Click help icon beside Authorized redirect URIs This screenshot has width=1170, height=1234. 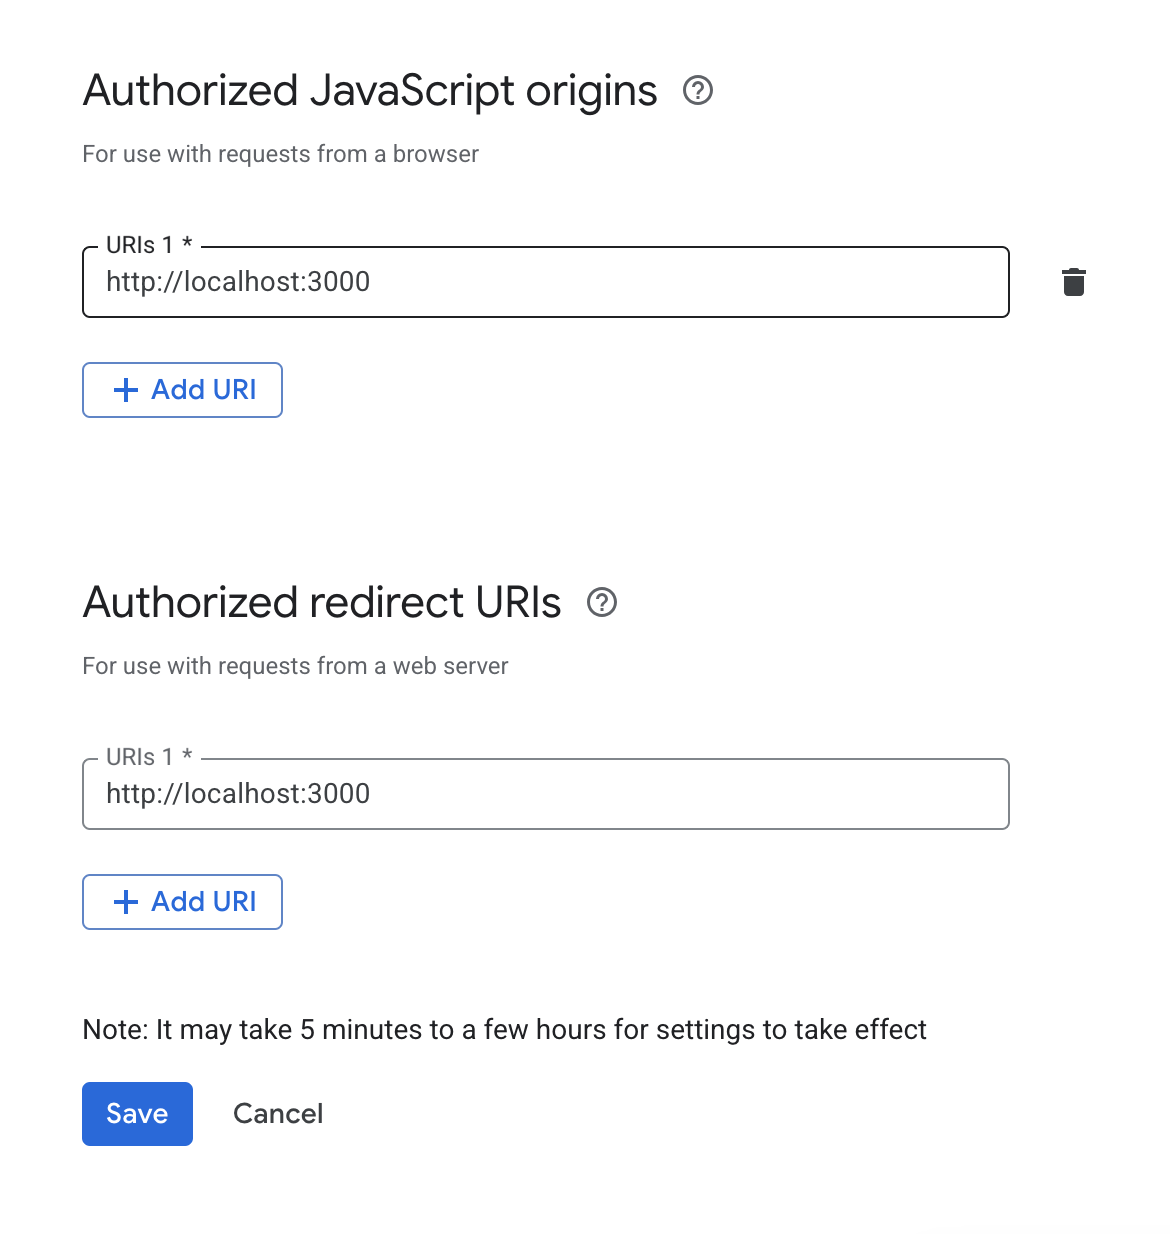pos(601,603)
